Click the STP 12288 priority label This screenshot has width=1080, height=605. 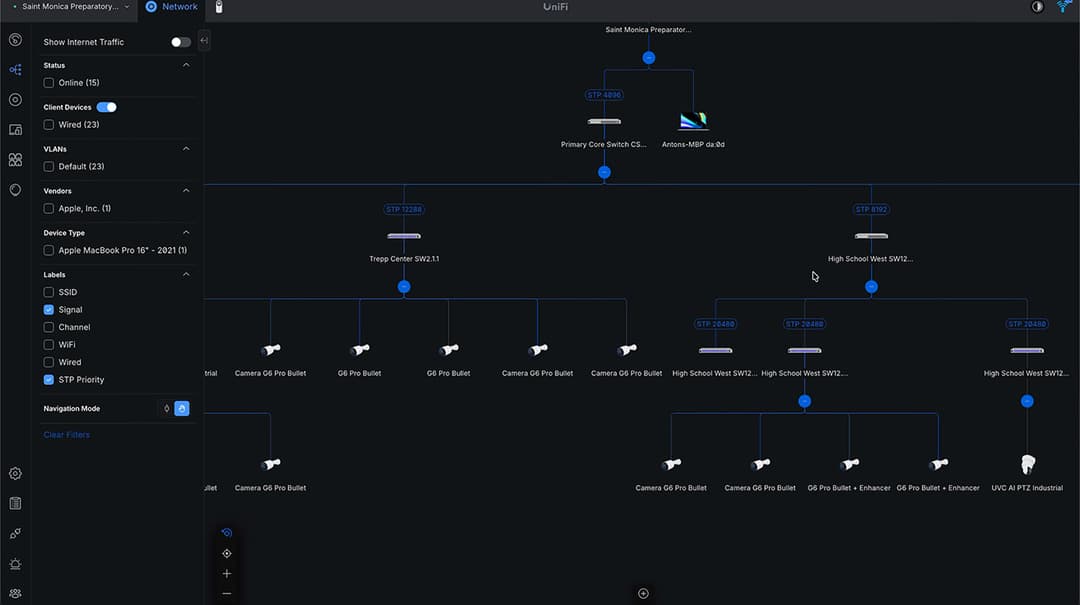404,209
